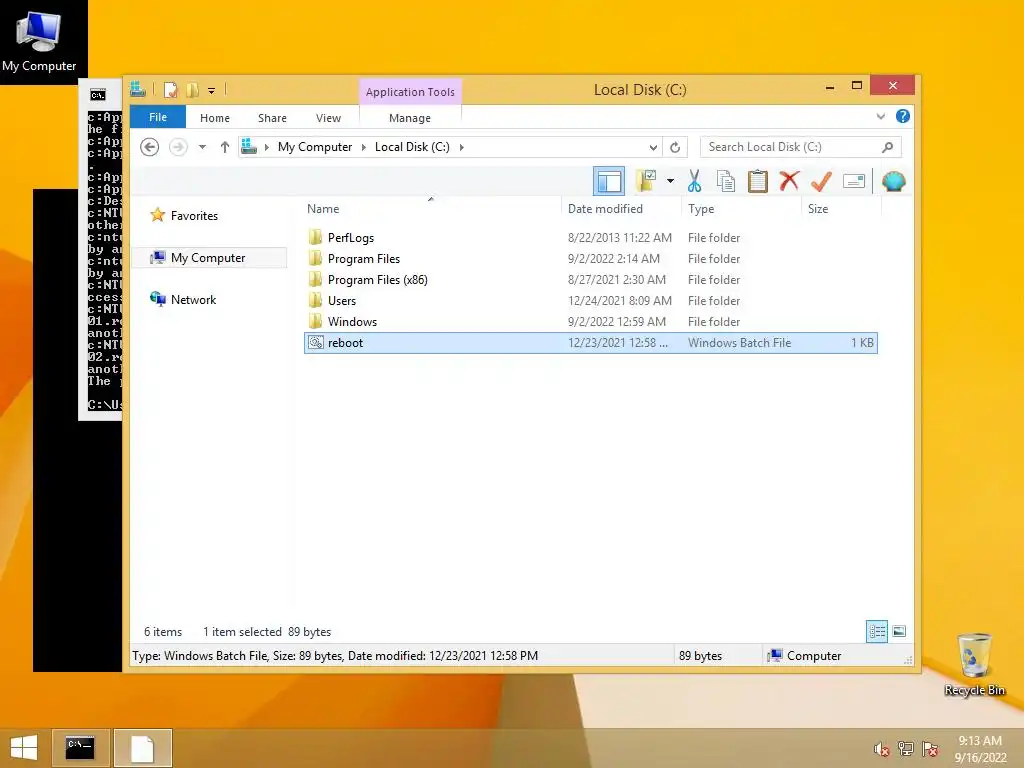The width and height of the screenshot is (1024, 768).
Task: Copy selected item using toolbar icon
Action: coord(726,181)
